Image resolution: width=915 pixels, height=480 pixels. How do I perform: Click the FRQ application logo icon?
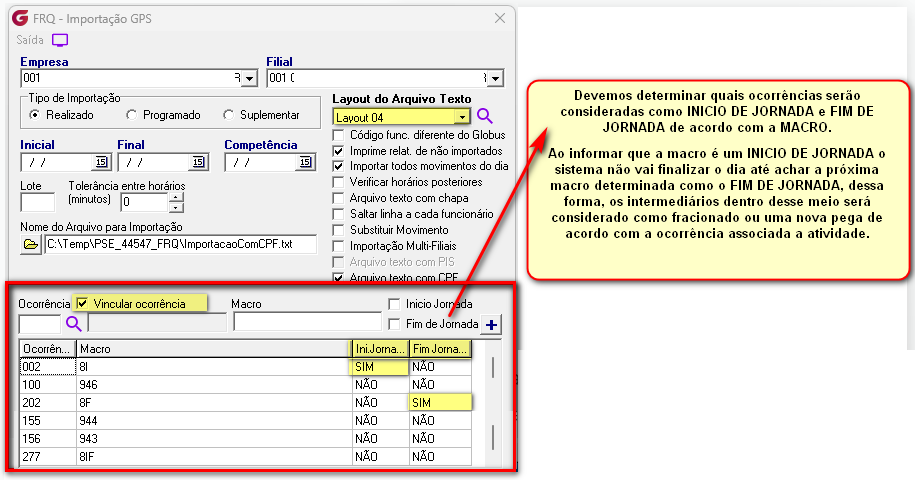click(20, 18)
